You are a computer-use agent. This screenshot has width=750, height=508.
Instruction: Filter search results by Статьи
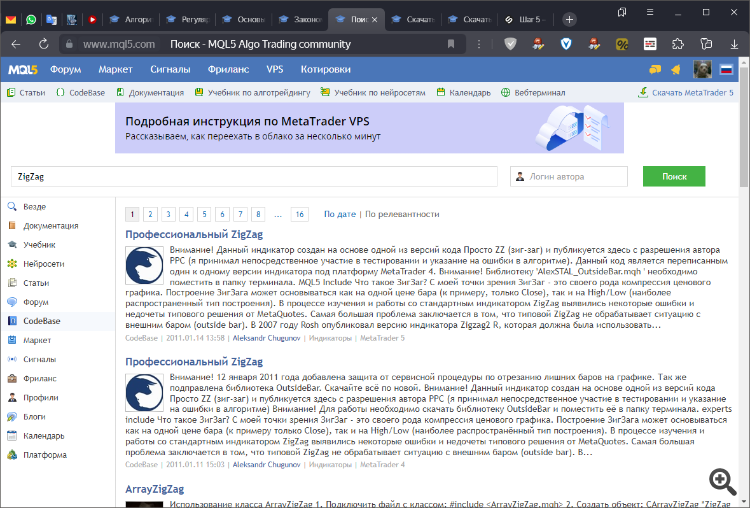pyautogui.click(x=36, y=283)
